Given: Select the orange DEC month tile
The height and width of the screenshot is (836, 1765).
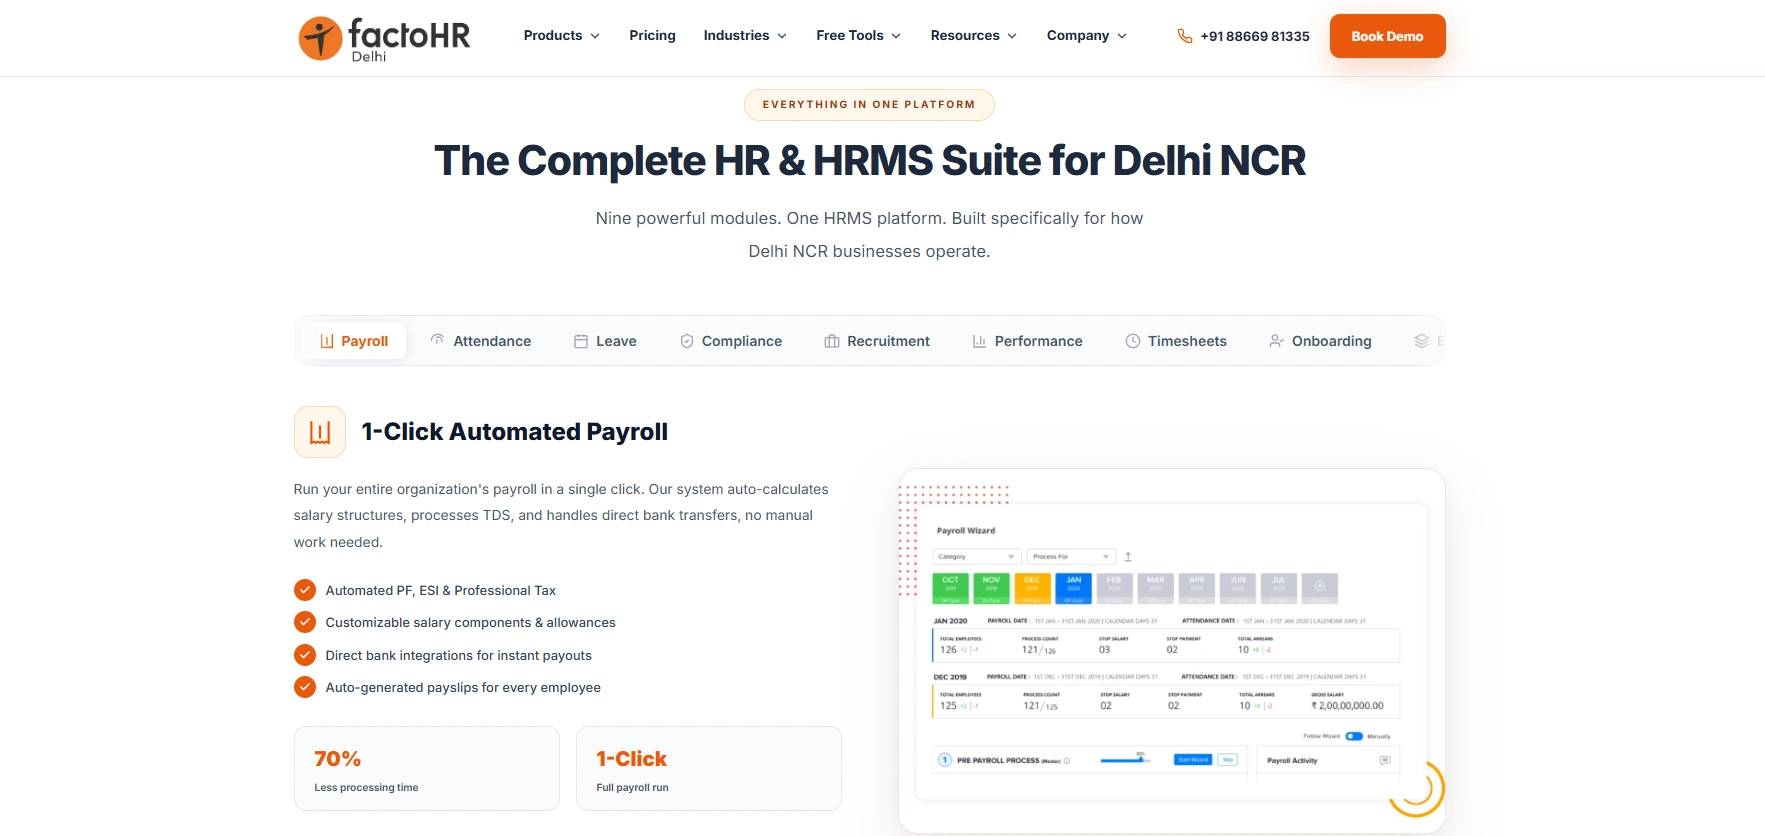Looking at the screenshot, I should (x=1032, y=587).
